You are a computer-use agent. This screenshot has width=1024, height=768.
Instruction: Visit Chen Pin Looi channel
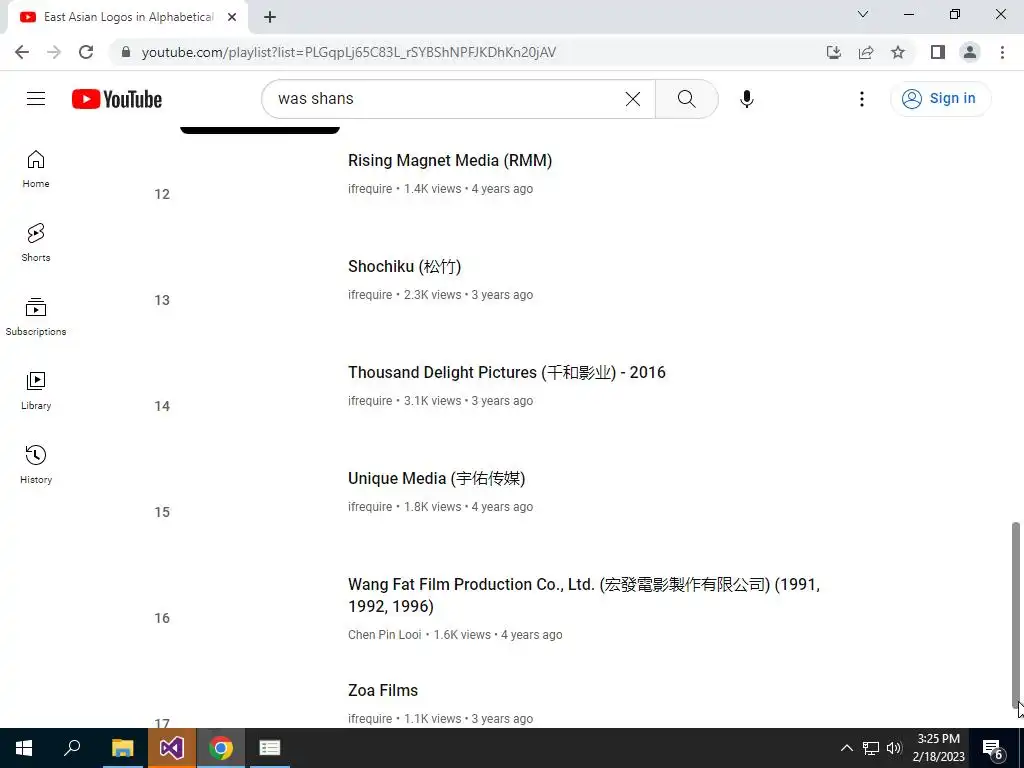pyautogui.click(x=385, y=635)
